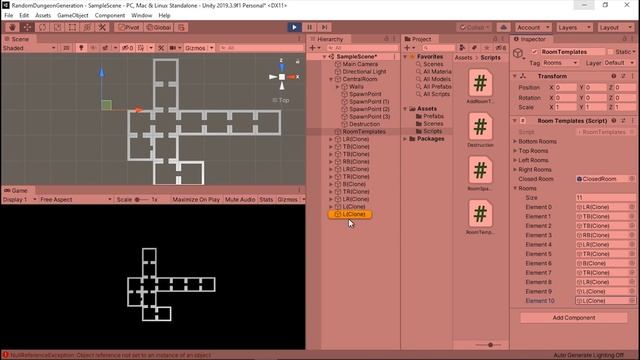Click the Pause button
This screenshot has width=640, height=360.
coord(309,27)
